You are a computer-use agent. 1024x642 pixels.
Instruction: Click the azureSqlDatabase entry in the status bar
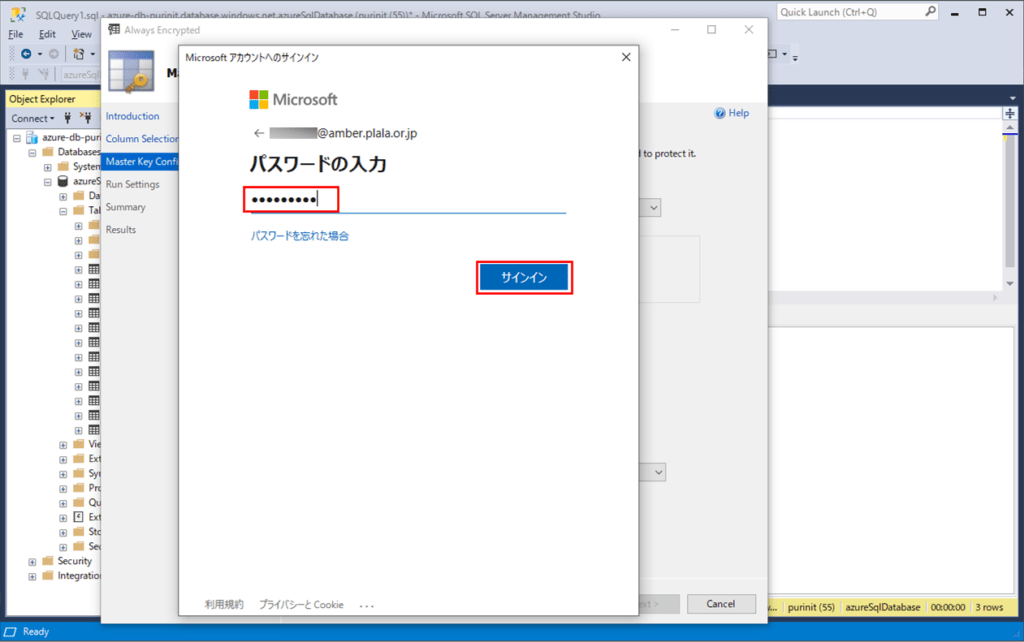(882, 607)
